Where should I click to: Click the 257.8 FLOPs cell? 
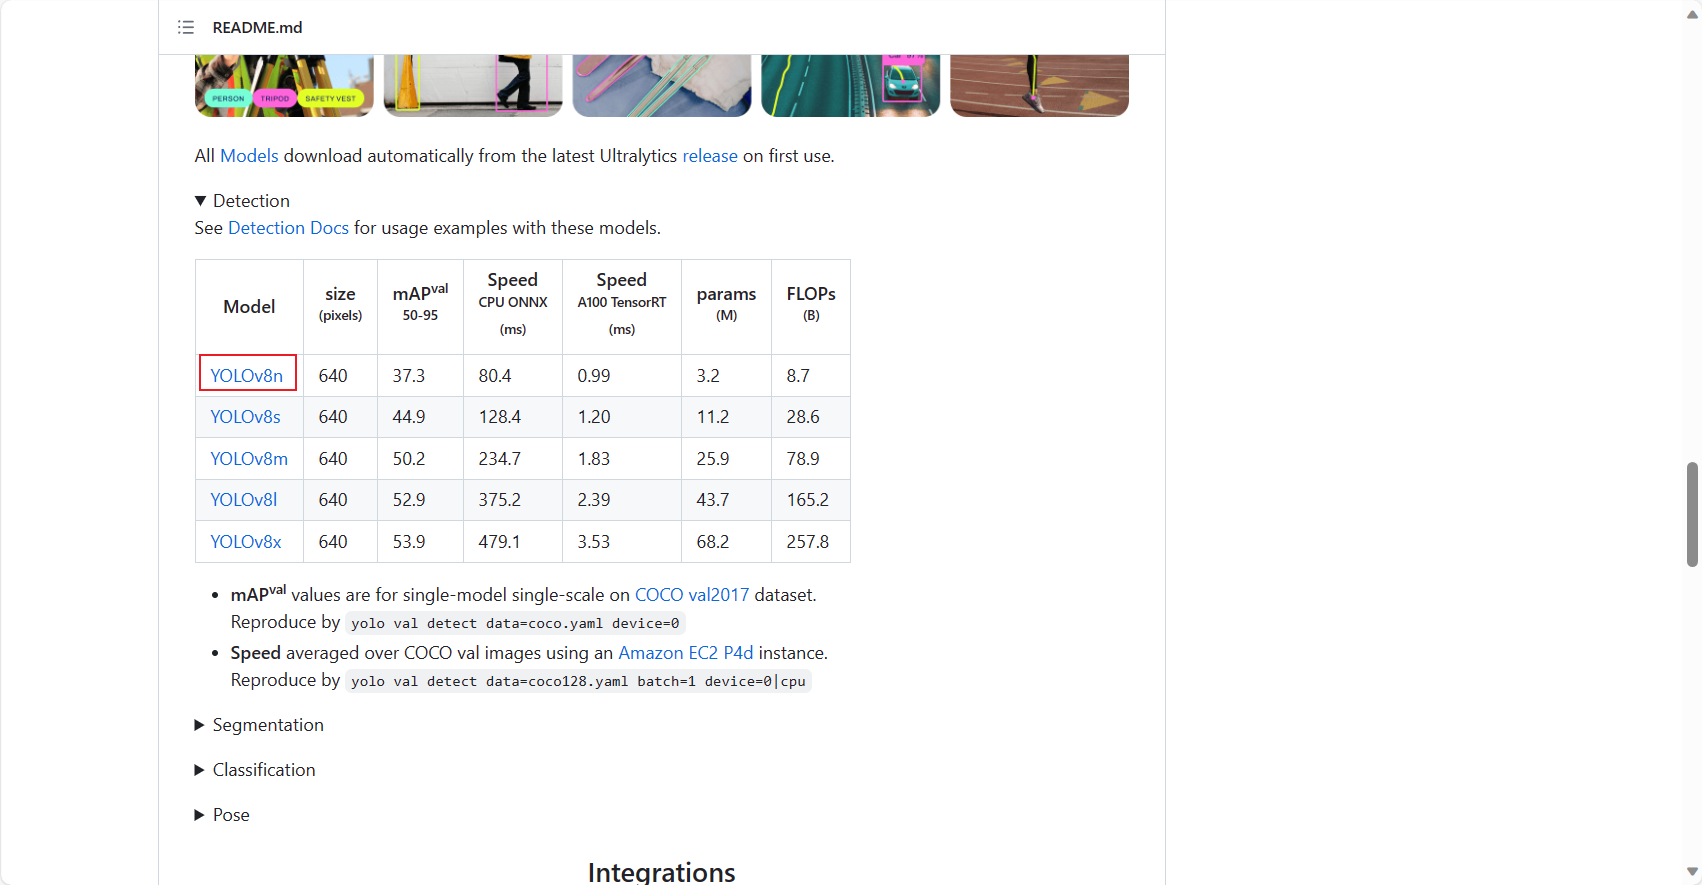coord(811,542)
